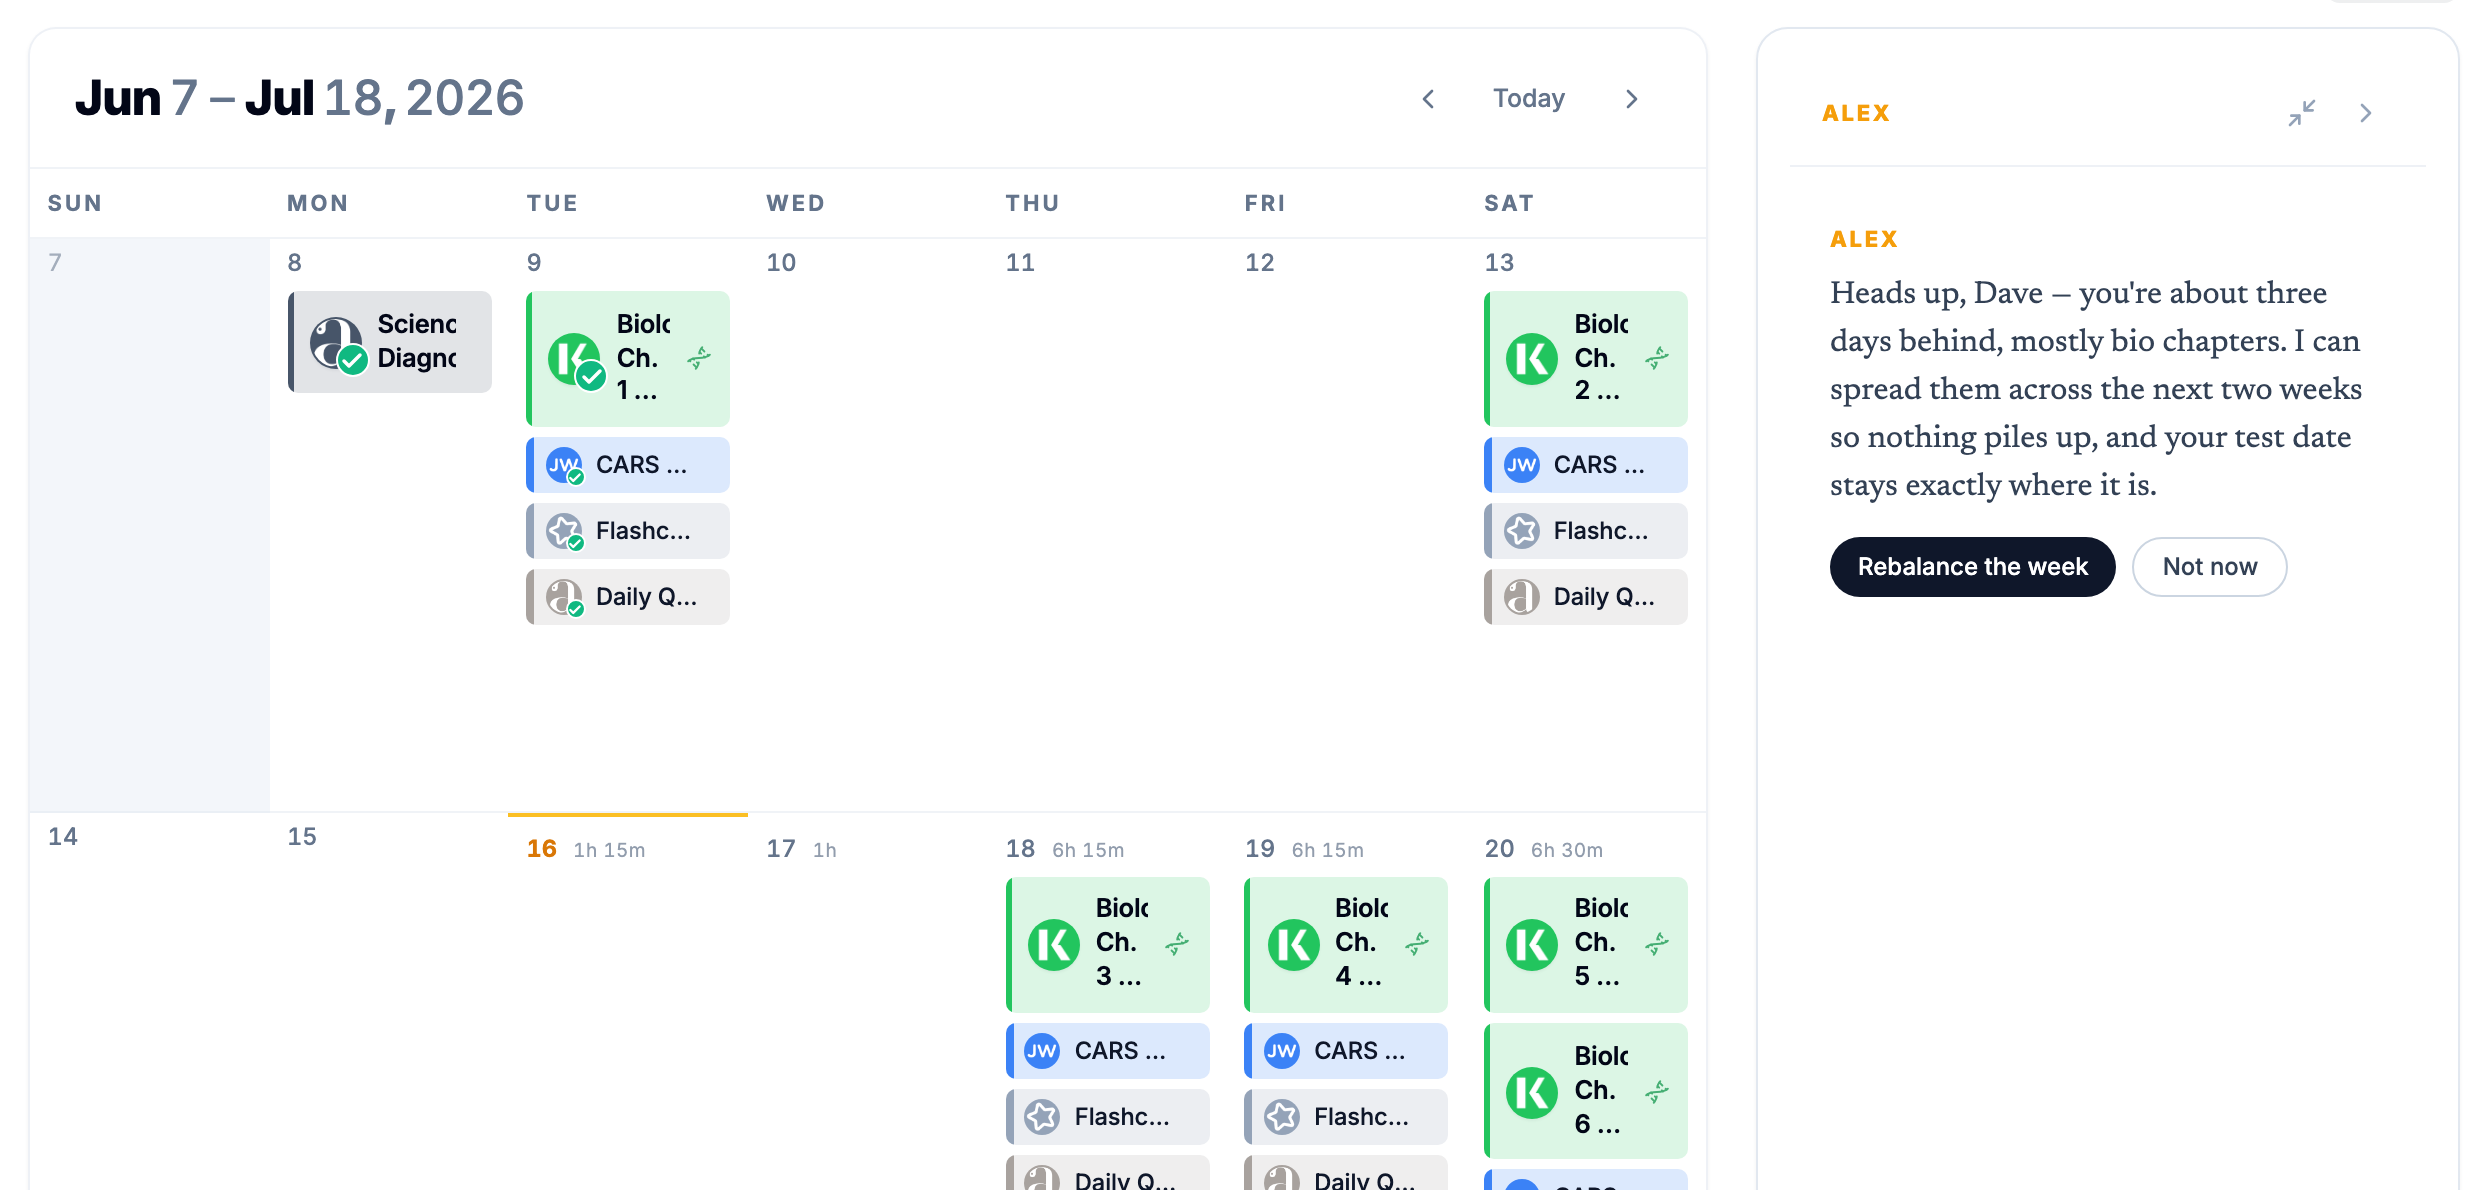The height and width of the screenshot is (1190, 2488).
Task: Open Daily Q task on June 9
Action: tap(628, 597)
